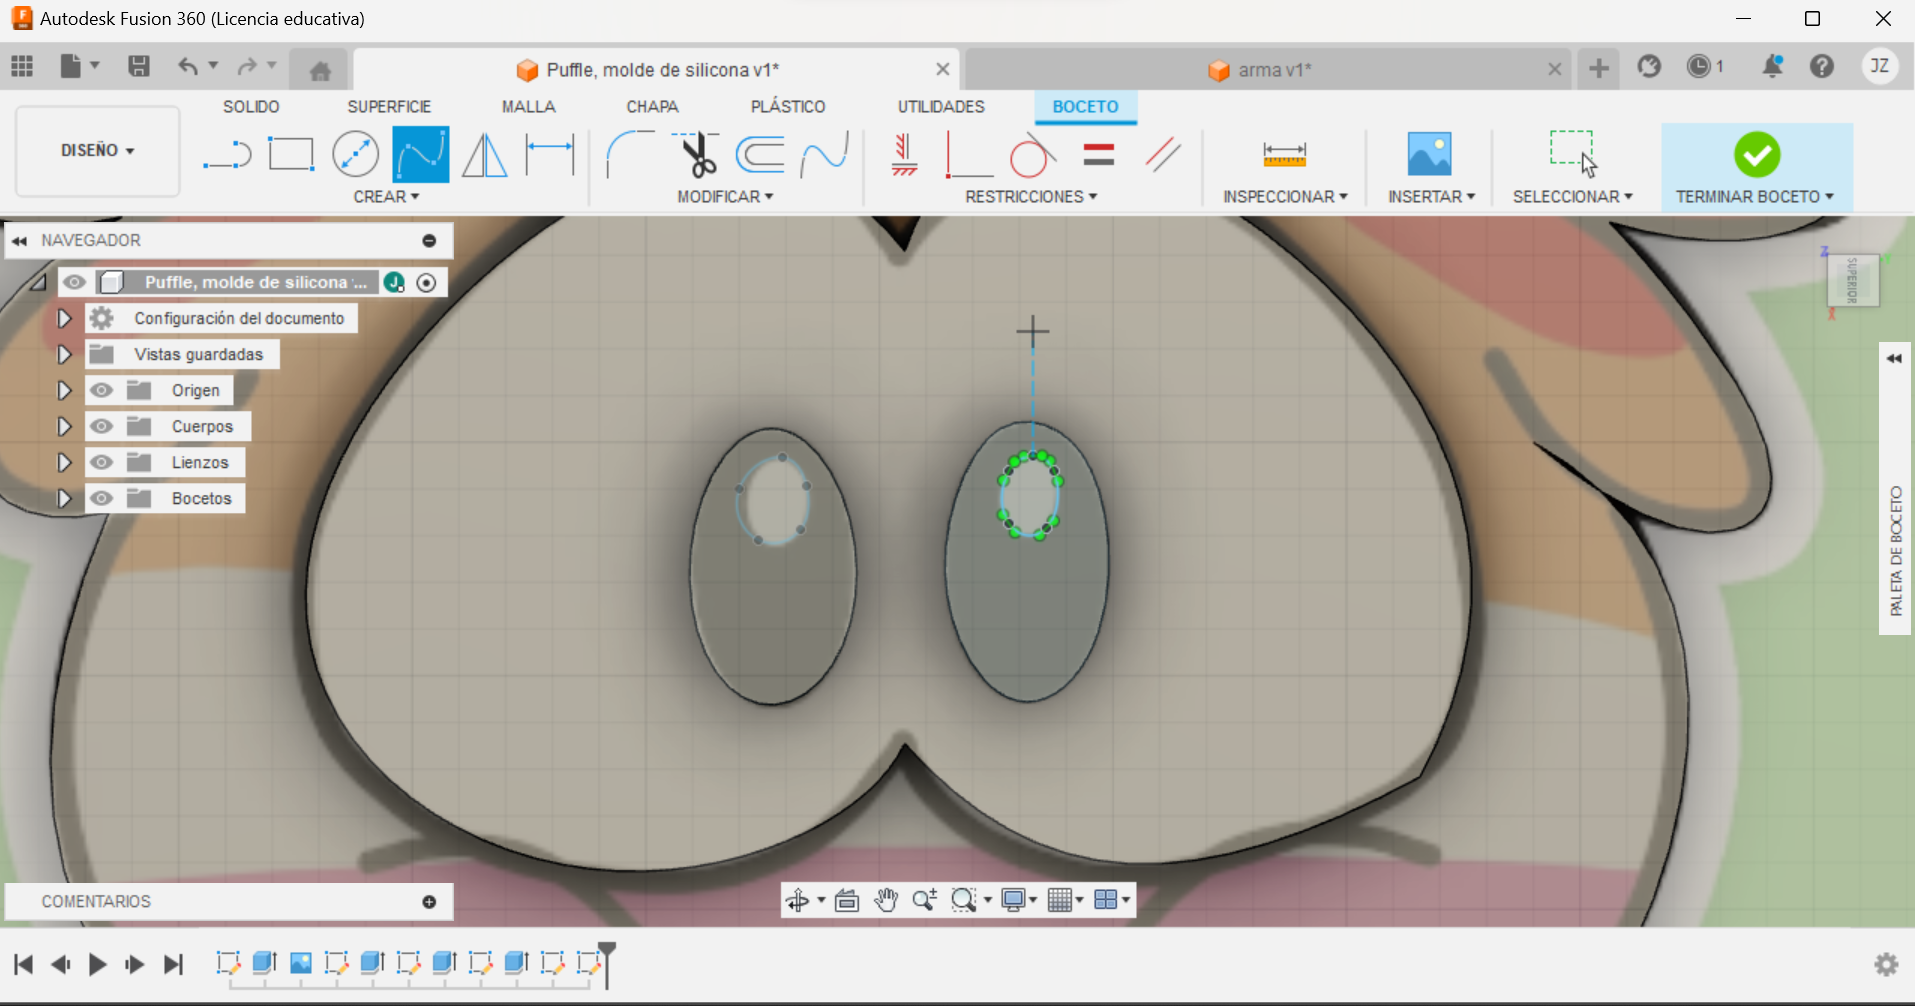
Task: Switch to the UTILIDADES tab
Action: (x=941, y=107)
